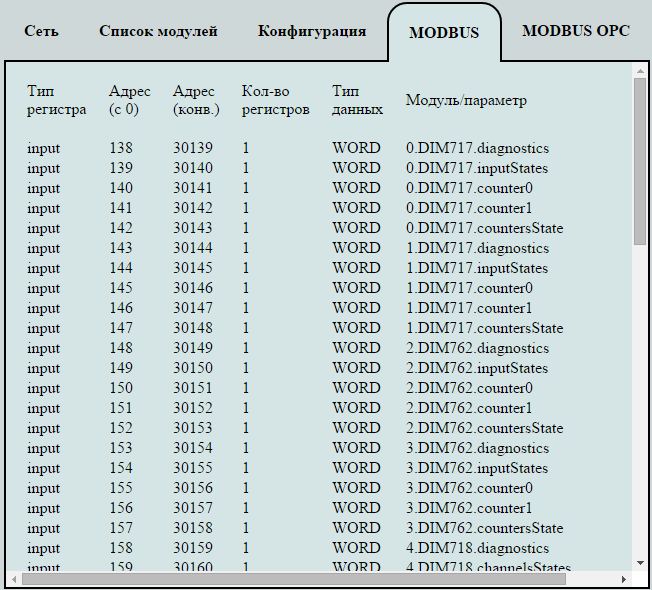This screenshot has height=590, width=652.
Task: Select the 1.DIM717.countersState entry
Action: point(484,328)
